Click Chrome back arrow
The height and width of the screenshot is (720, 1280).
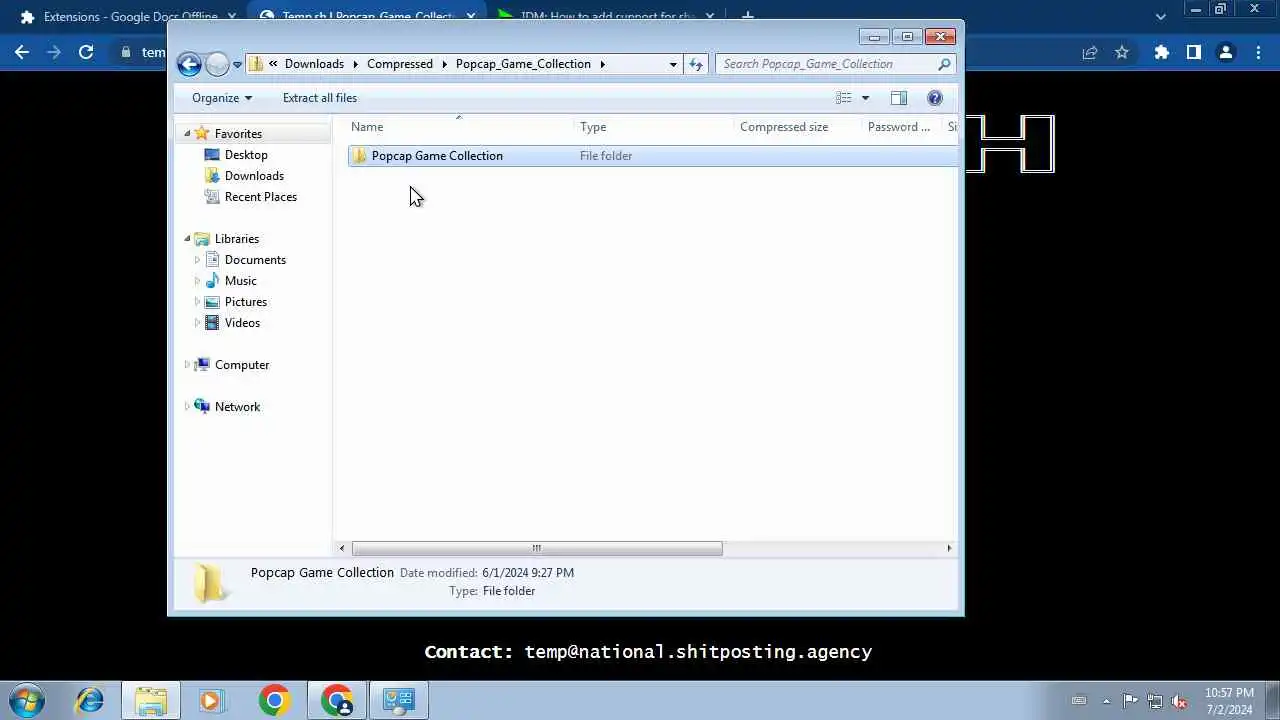[22, 52]
